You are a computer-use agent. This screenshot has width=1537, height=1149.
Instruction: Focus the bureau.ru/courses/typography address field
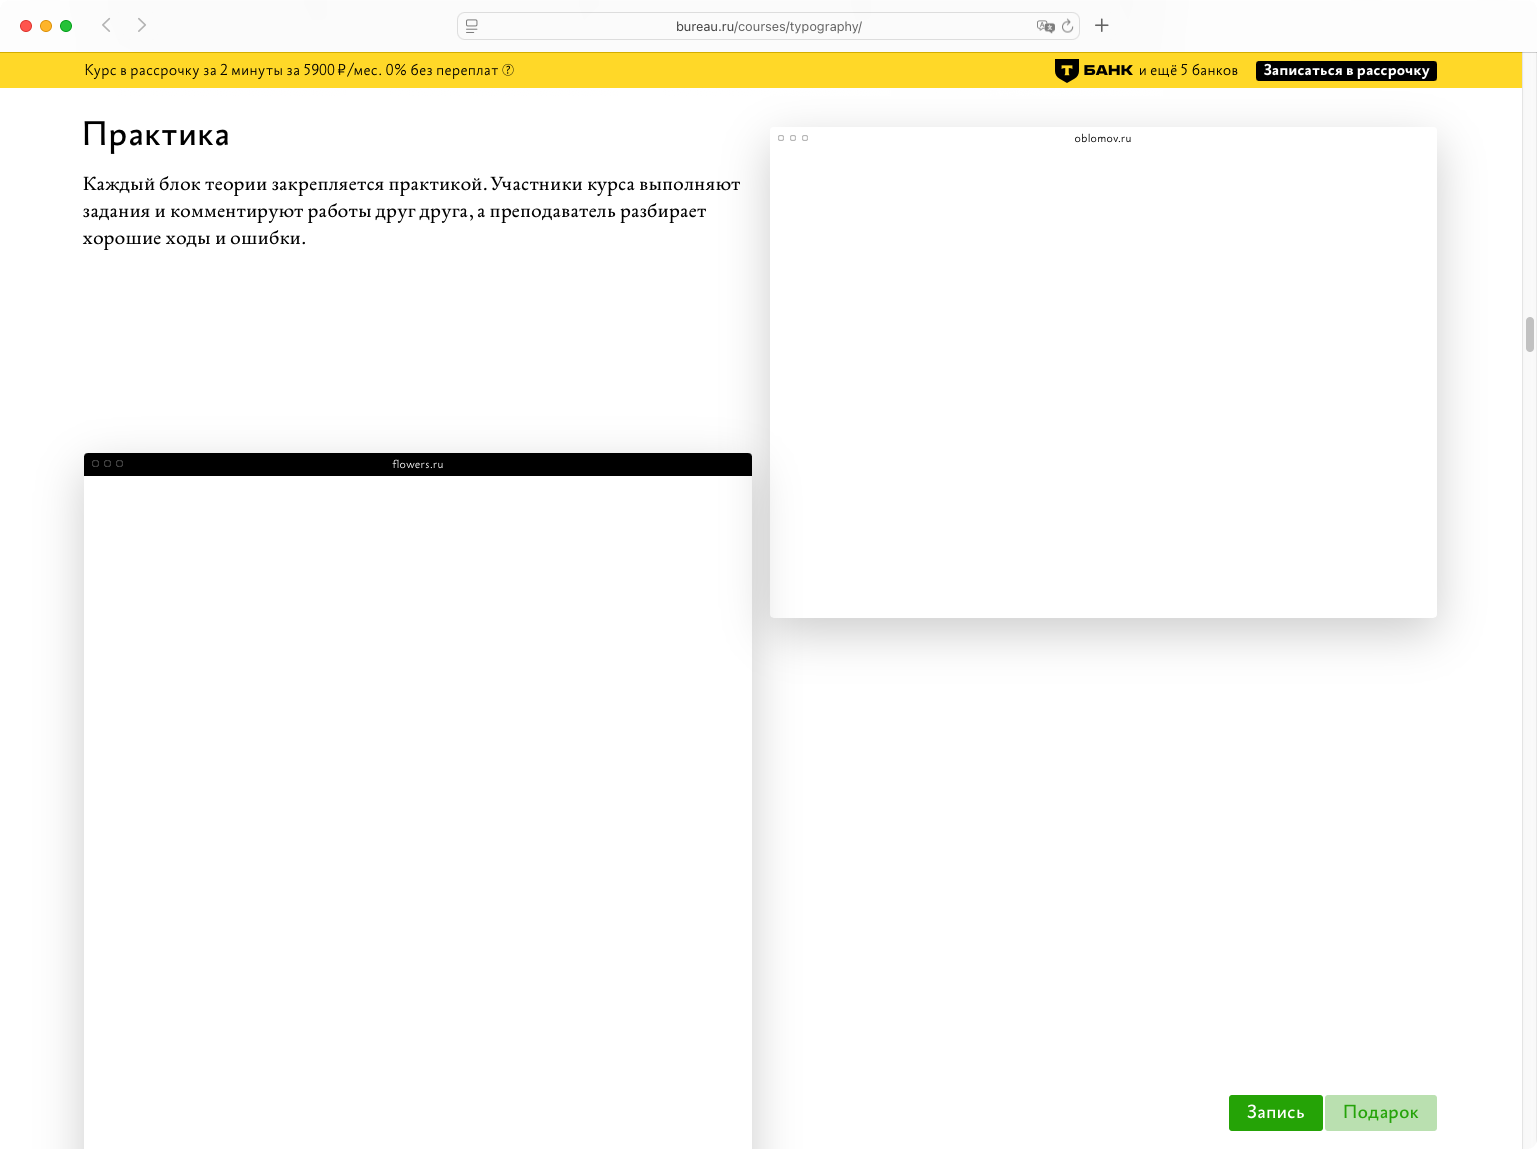click(x=768, y=26)
